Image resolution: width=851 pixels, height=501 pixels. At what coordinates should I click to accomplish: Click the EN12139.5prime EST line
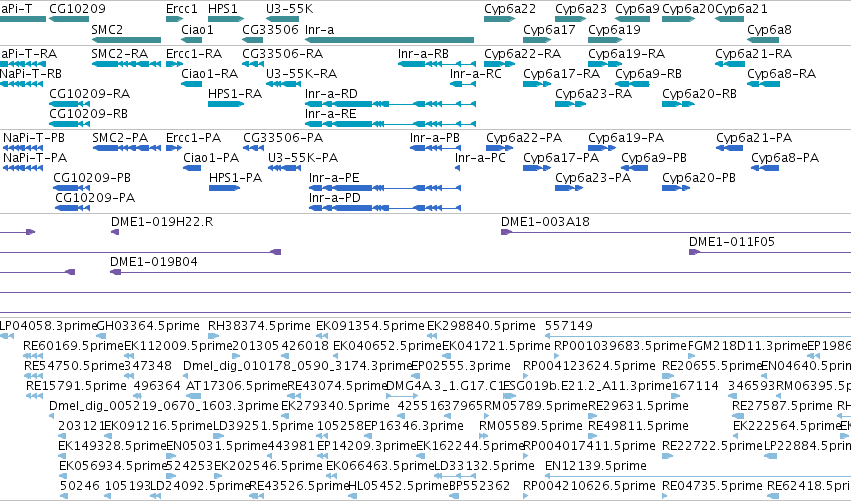(x=697, y=476)
